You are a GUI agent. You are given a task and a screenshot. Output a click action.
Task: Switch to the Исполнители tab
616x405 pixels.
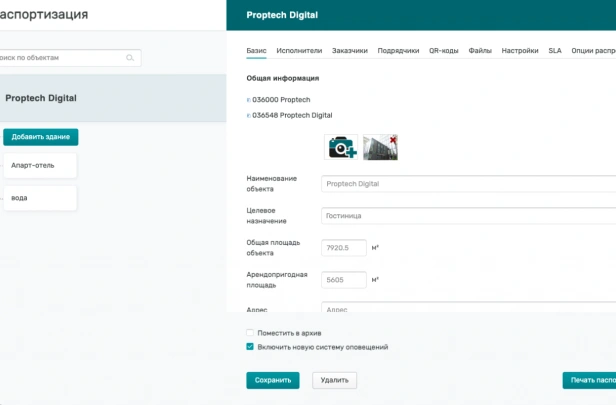point(299,51)
